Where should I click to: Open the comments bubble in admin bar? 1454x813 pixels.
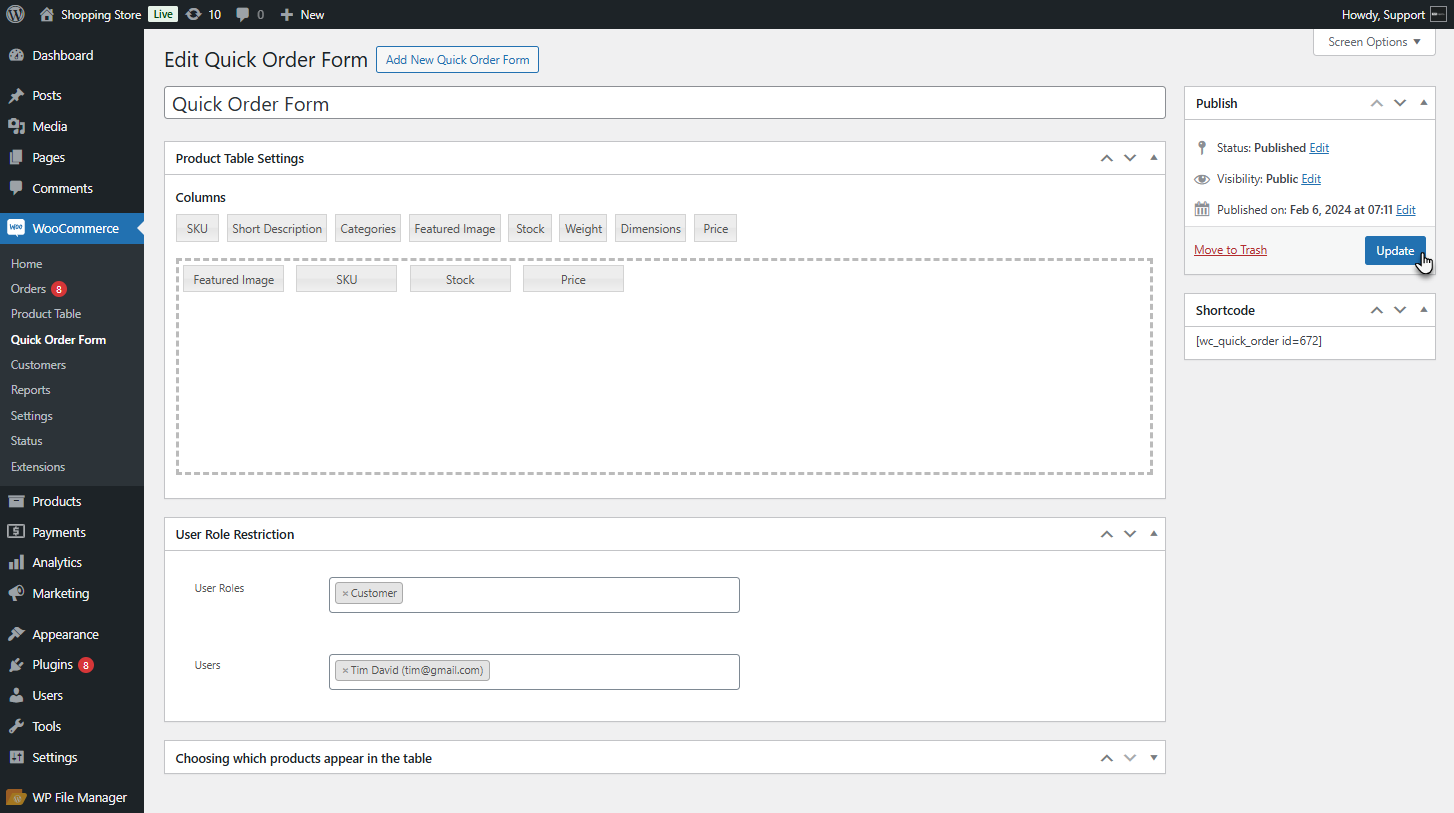243,14
